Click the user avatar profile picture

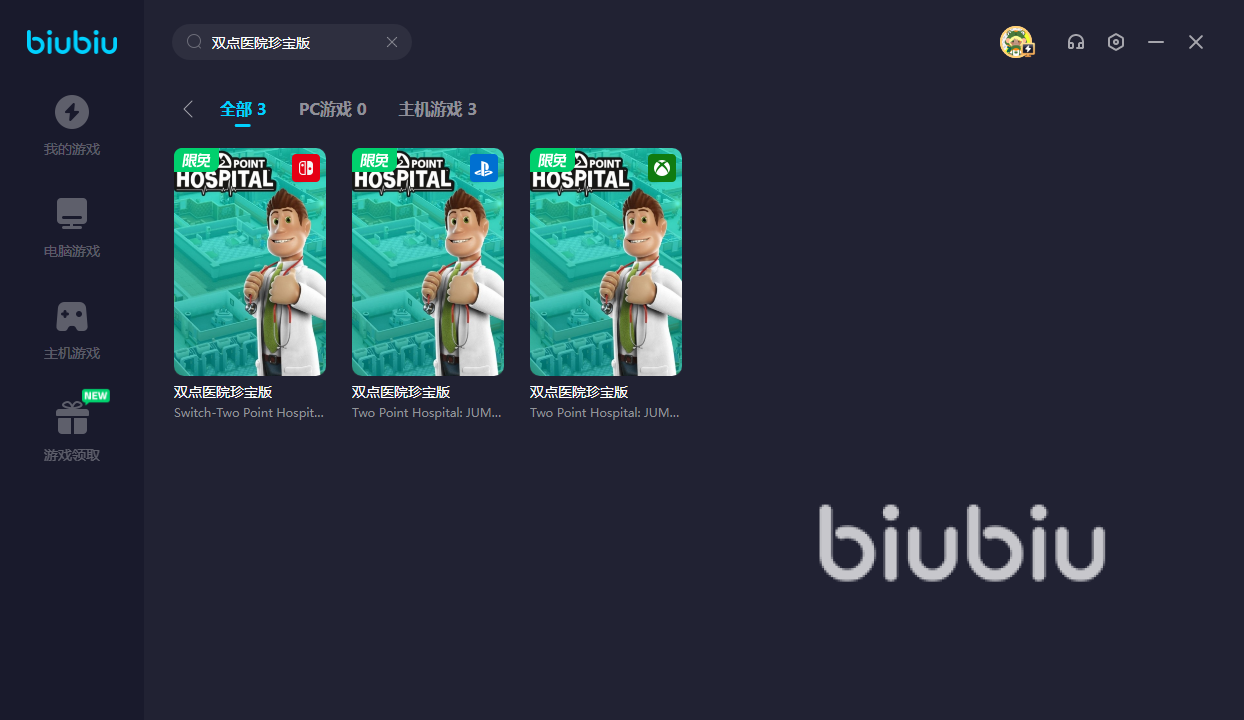(1016, 42)
